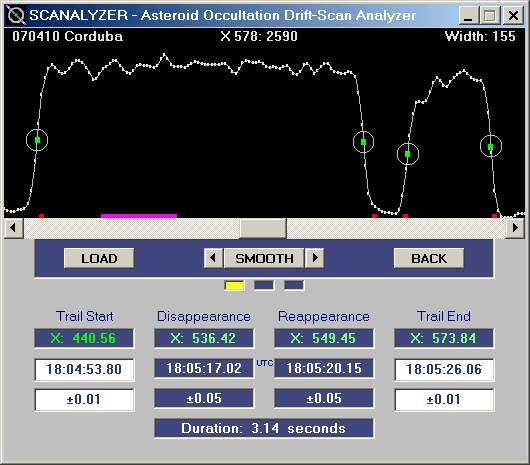530x465 pixels.
Task: Click the scrollbar right arrow
Action: click(x=515, y=228)
